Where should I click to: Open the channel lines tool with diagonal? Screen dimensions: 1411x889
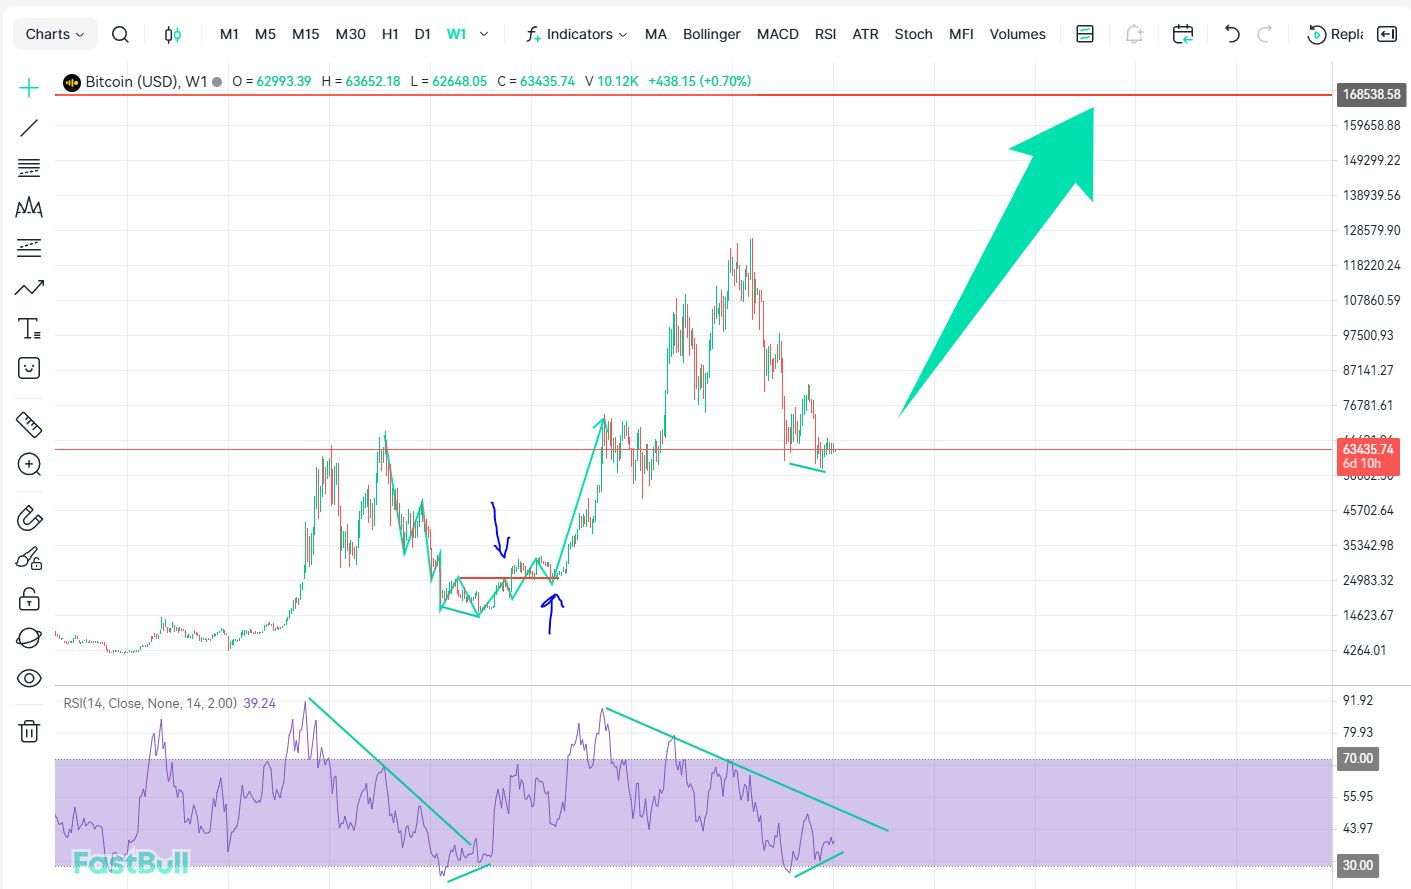(29, 248)
